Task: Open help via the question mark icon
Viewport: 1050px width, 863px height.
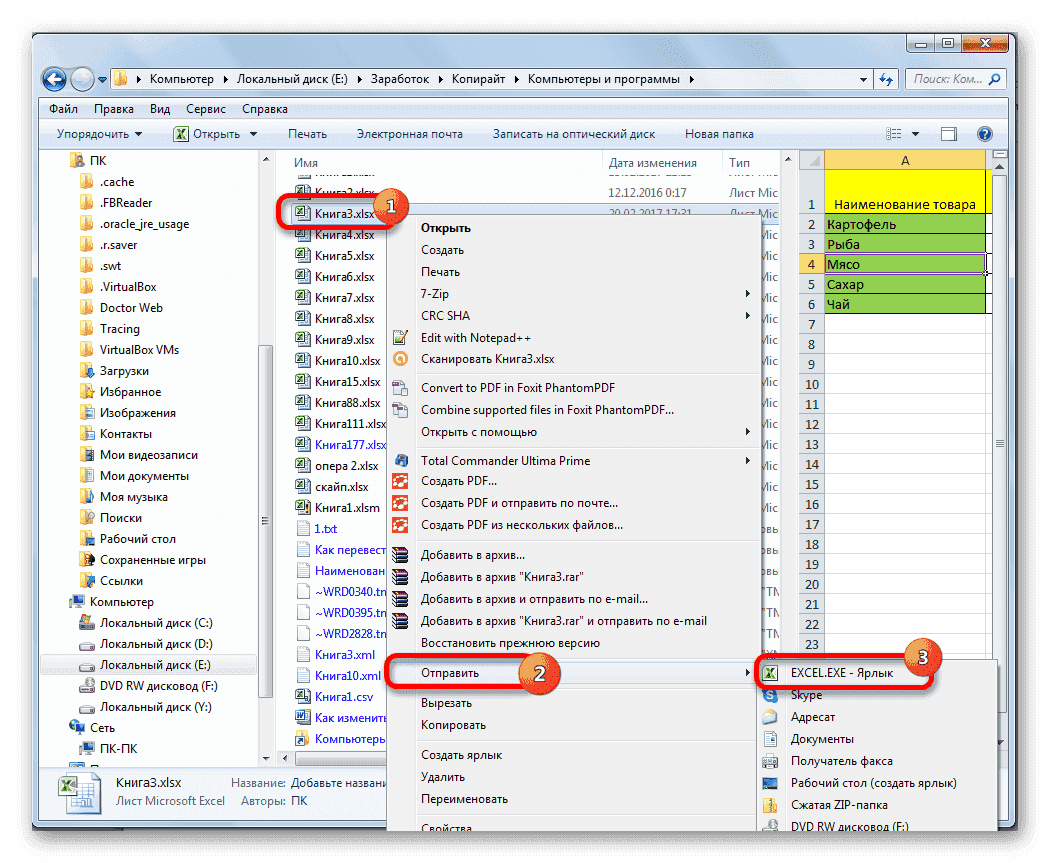Action: tap(984, 133)
